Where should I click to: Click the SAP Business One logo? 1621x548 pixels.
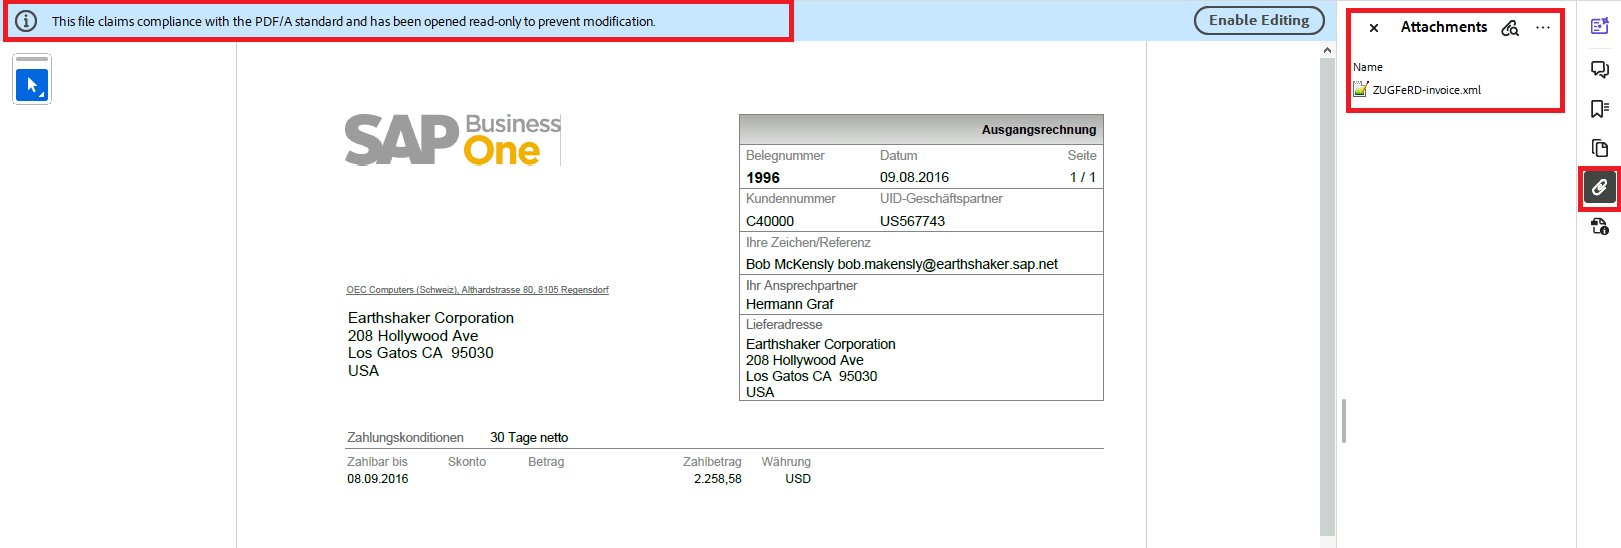tap(452, 139)
